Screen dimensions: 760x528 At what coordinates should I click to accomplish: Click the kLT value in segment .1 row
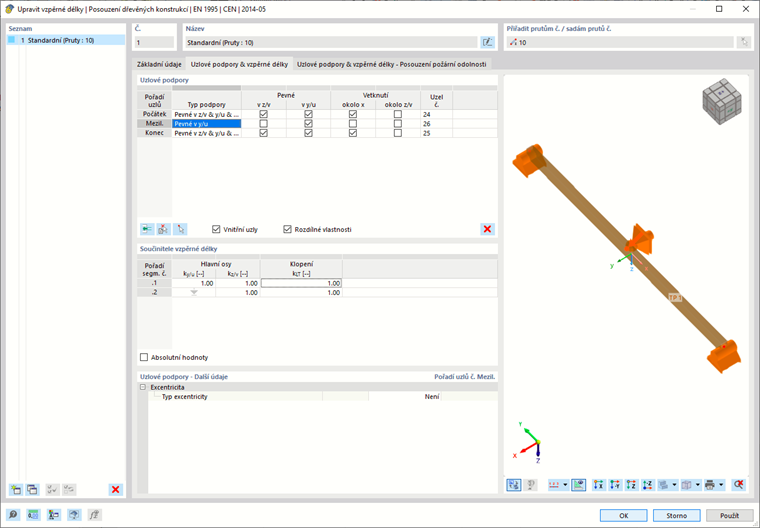point(301,283)
